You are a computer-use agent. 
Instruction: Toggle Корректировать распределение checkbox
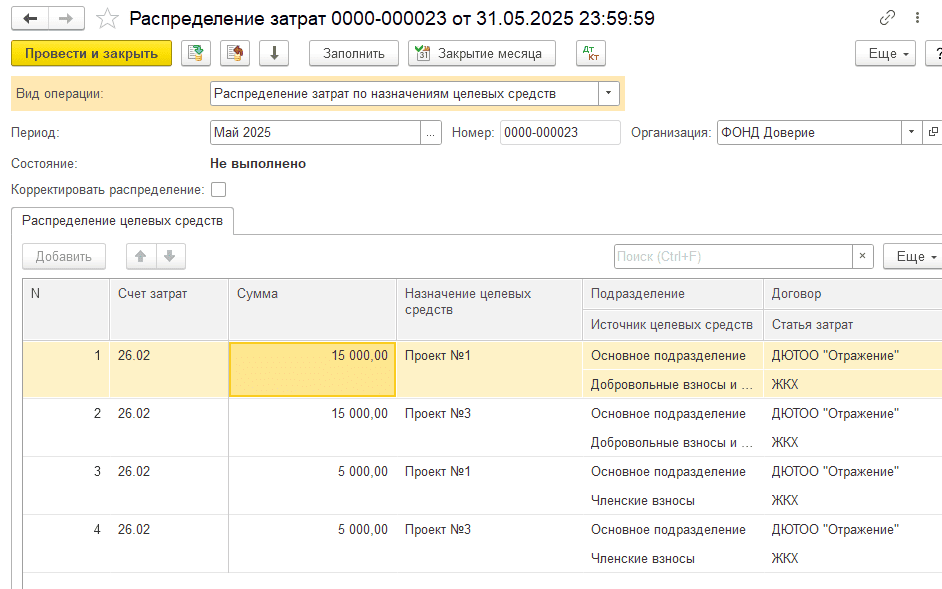[x=218, y=189]
